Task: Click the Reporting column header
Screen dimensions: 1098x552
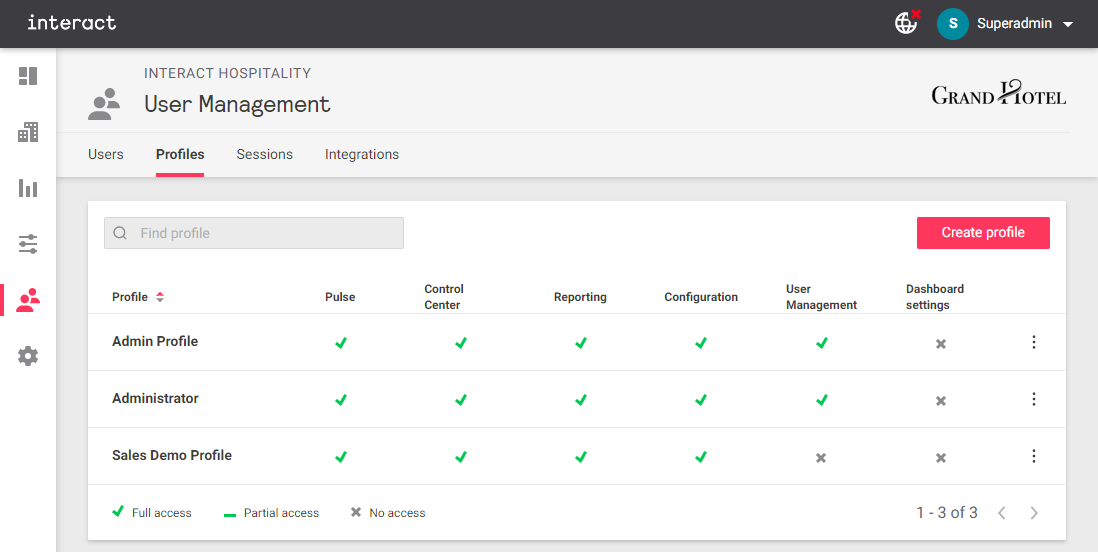Action: coord(580,297)
